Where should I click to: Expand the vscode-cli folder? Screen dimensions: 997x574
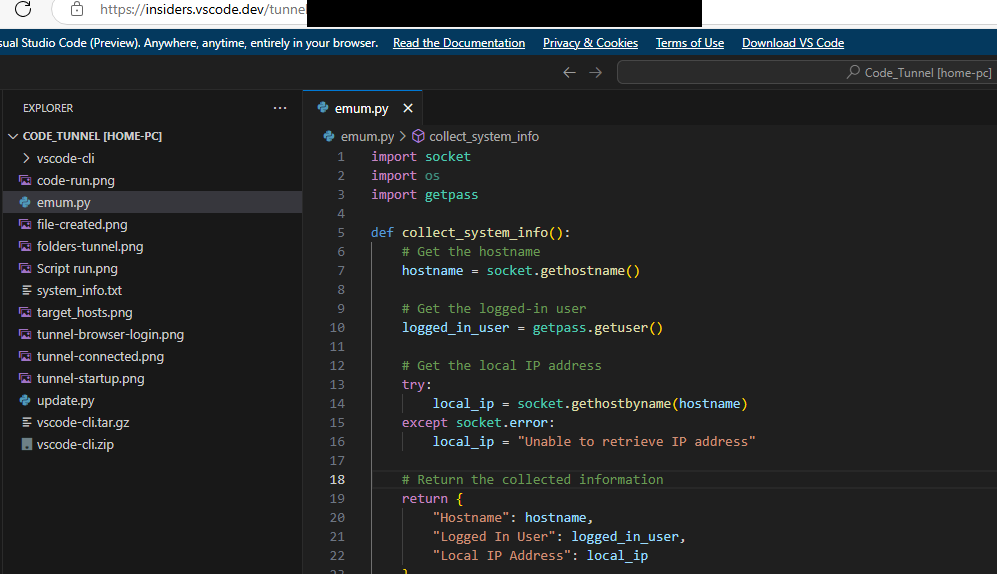[153, 158]
